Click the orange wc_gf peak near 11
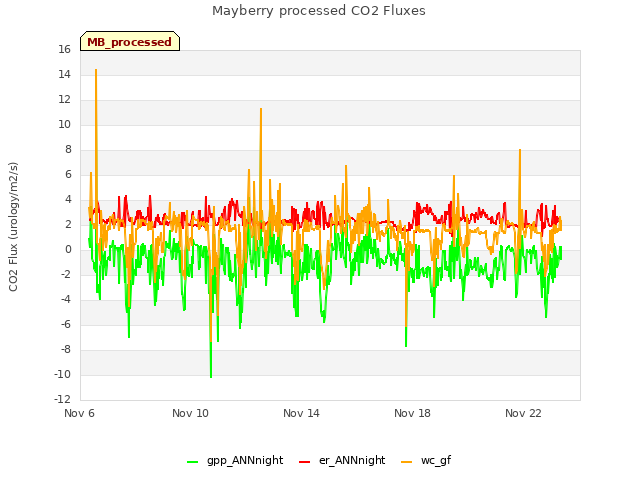The image size is (640, 480). (x=261, y=109)
